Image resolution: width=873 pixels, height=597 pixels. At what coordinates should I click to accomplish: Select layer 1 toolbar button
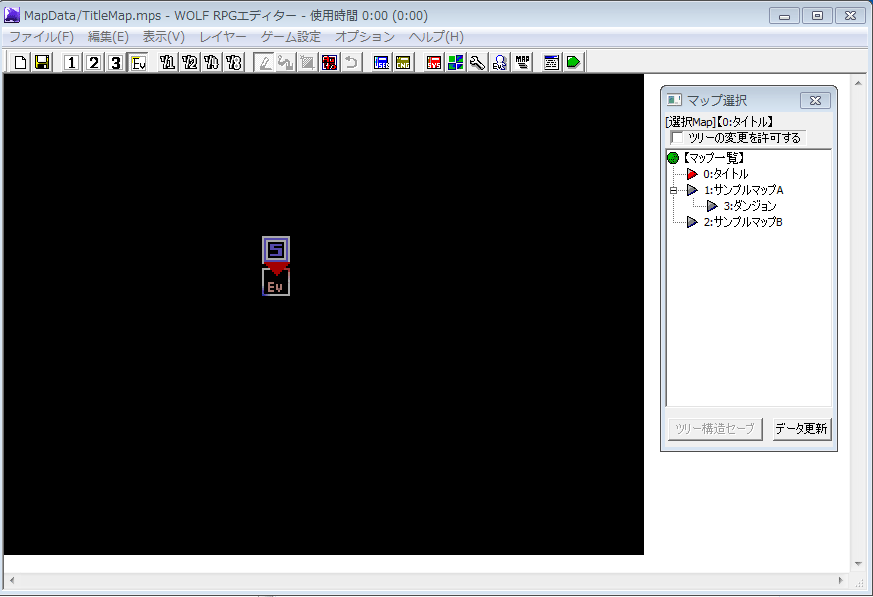(71, 62)
